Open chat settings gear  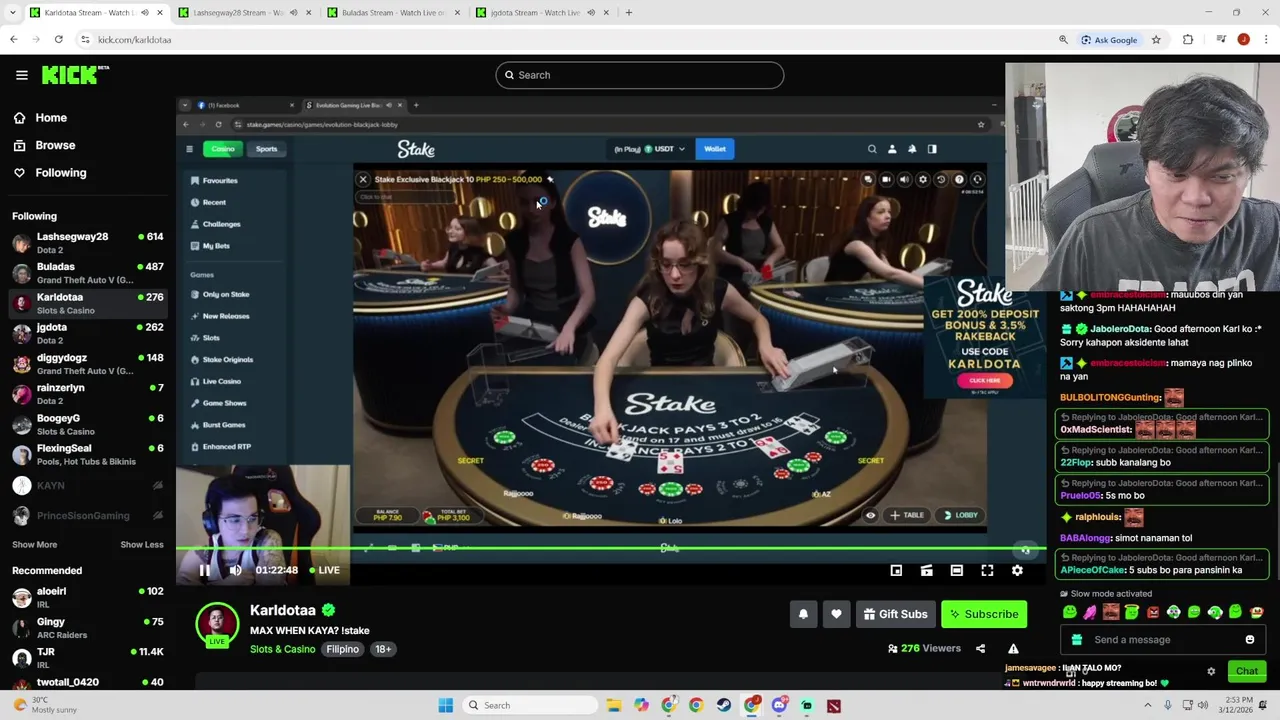1211,671
